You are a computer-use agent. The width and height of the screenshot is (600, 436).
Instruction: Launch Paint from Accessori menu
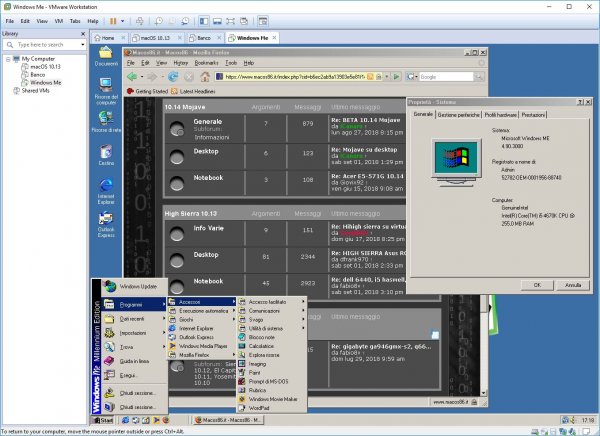pos(272,372)
